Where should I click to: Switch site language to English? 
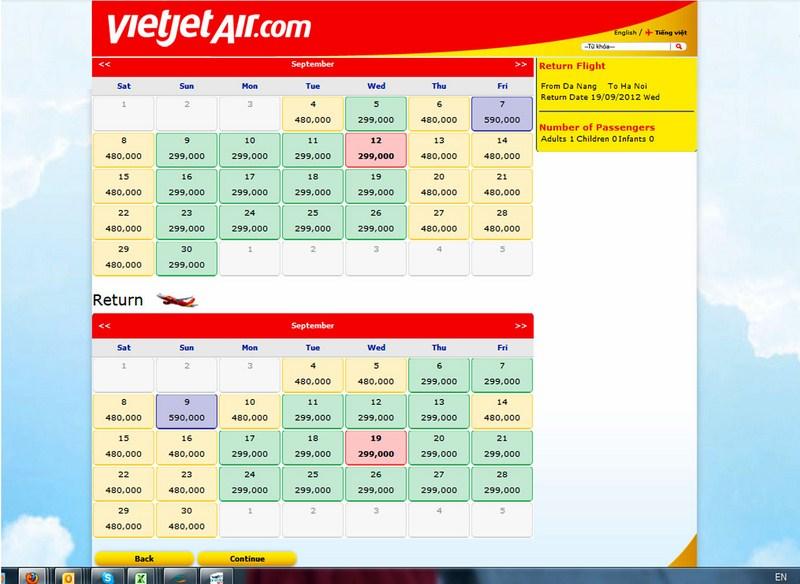(625, 33)
